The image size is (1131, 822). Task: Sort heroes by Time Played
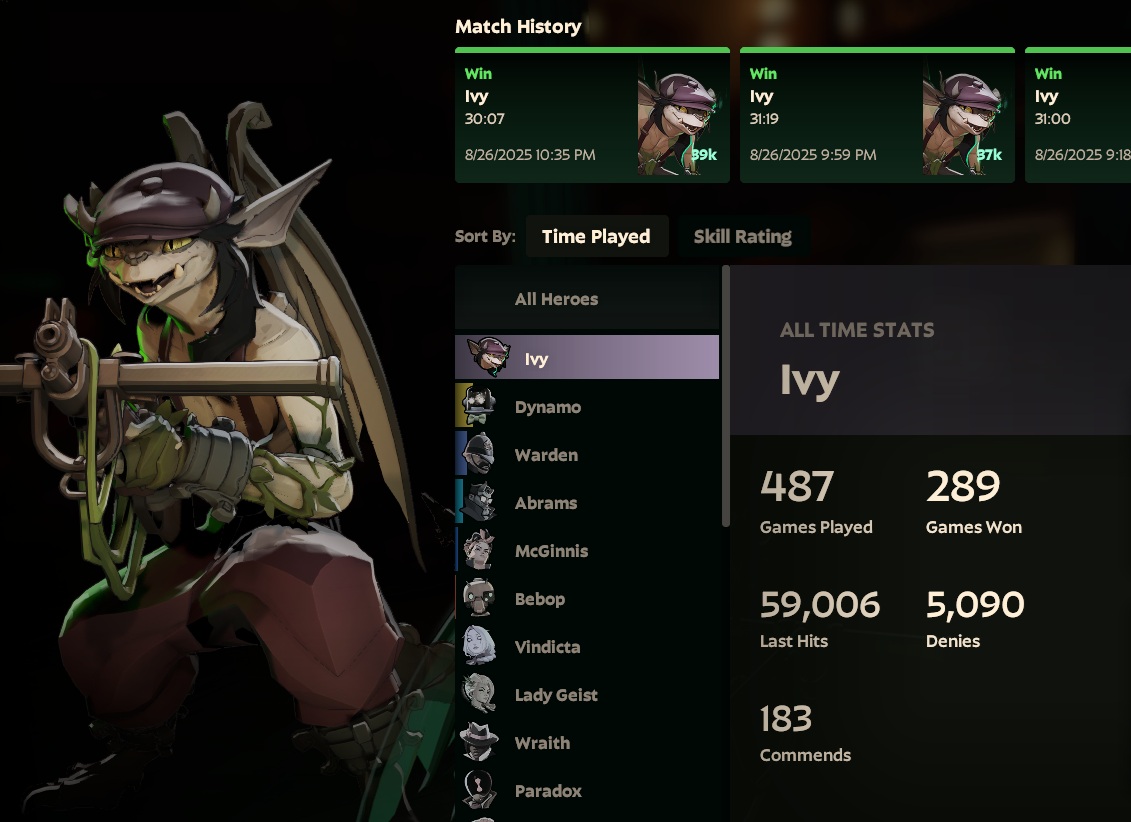[x=597, y=237]
